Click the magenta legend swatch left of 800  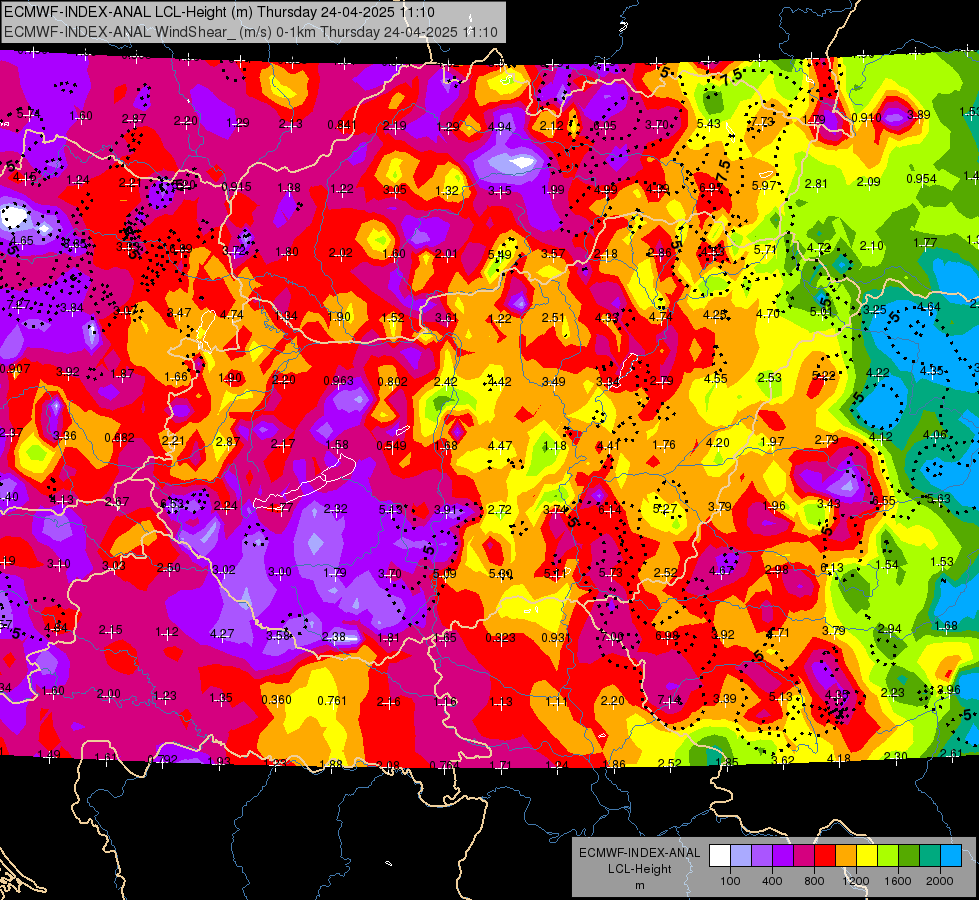click(x=804, y=856)
